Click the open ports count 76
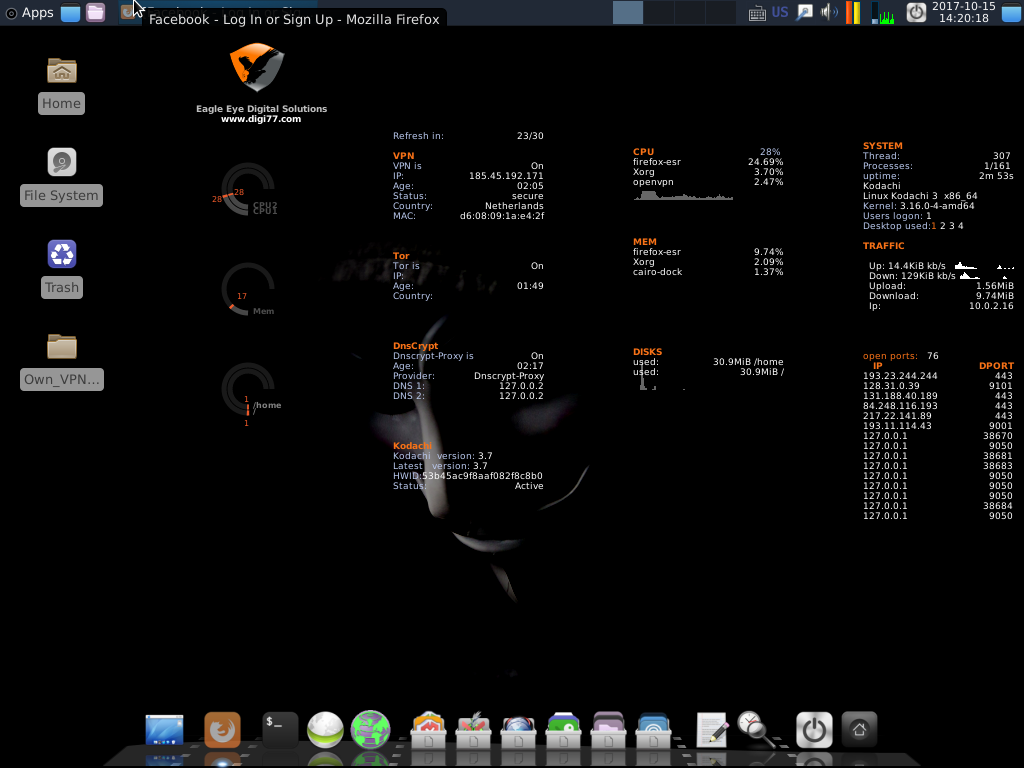Image resolution: width=1024 pixels, height=768 pixels. [933, 356]
